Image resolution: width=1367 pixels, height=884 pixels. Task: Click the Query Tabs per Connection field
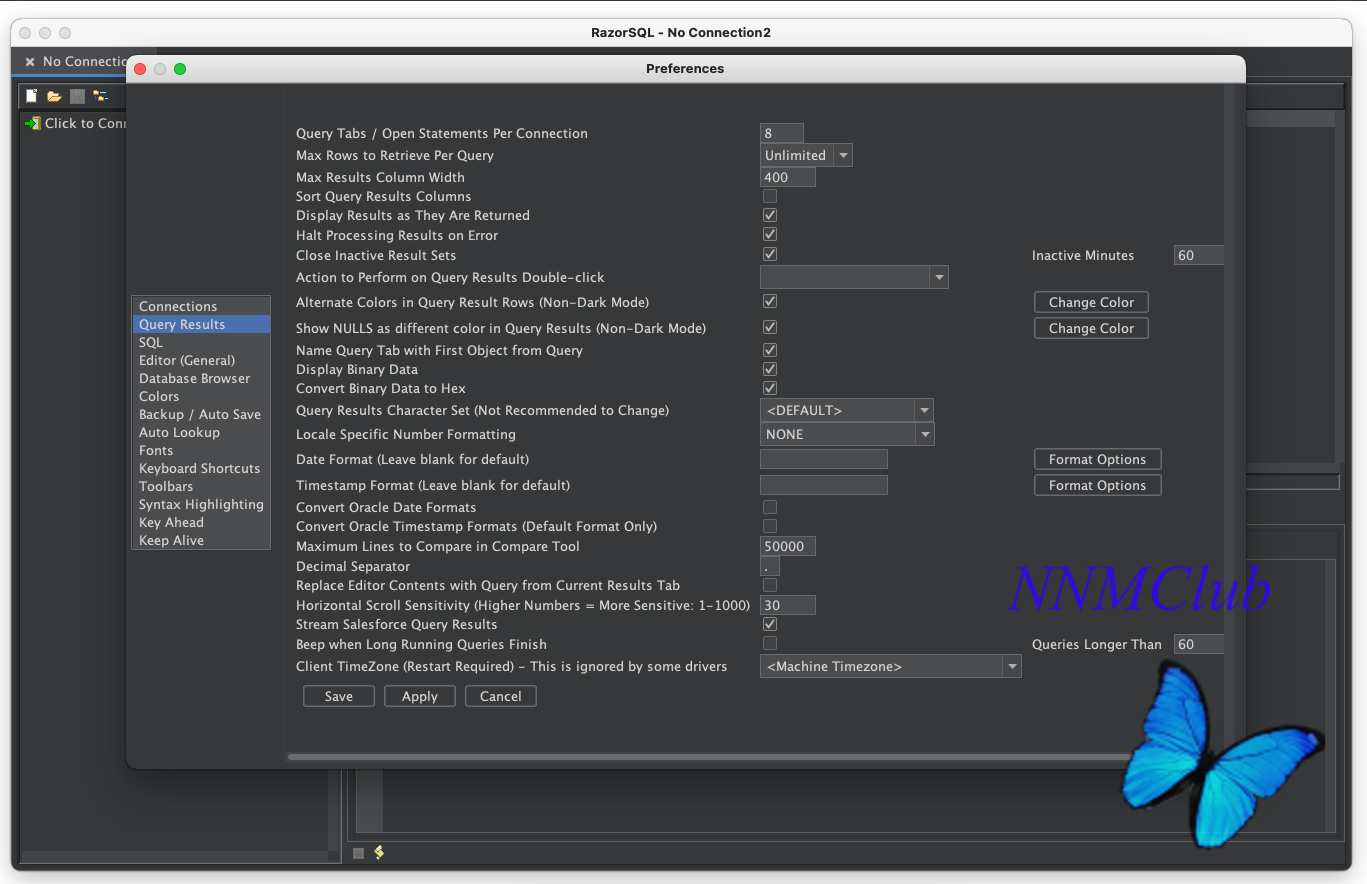coord(782,133)
